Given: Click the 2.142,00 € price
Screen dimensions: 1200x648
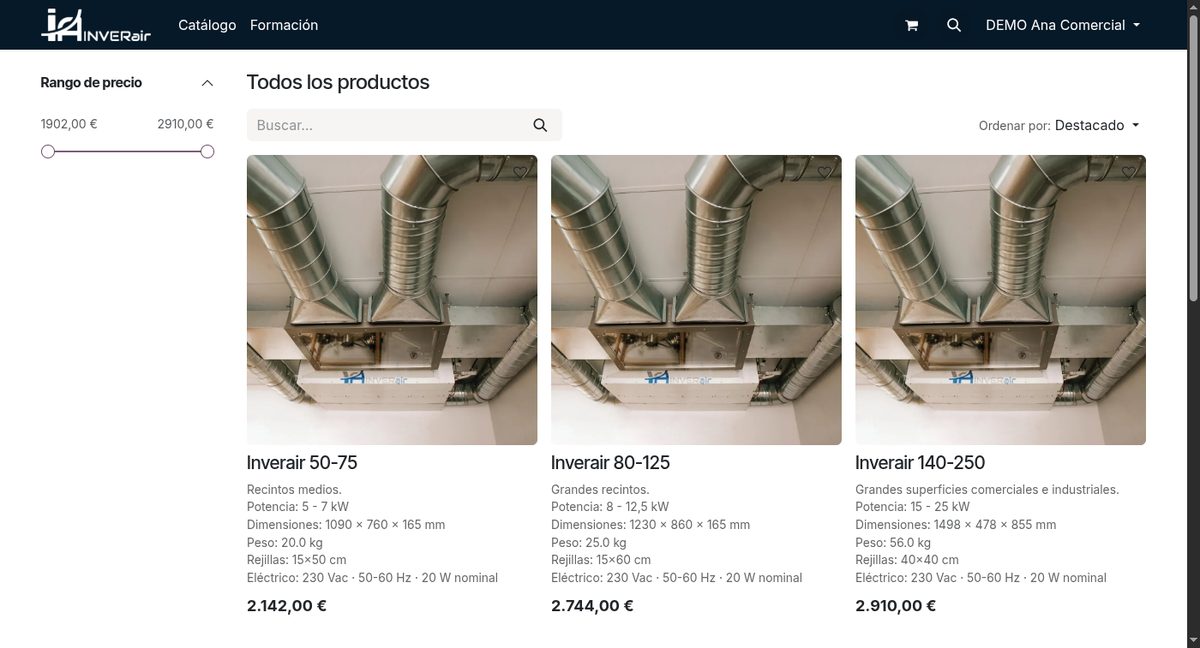Looking at the screenshot, I should pos(287,605).
